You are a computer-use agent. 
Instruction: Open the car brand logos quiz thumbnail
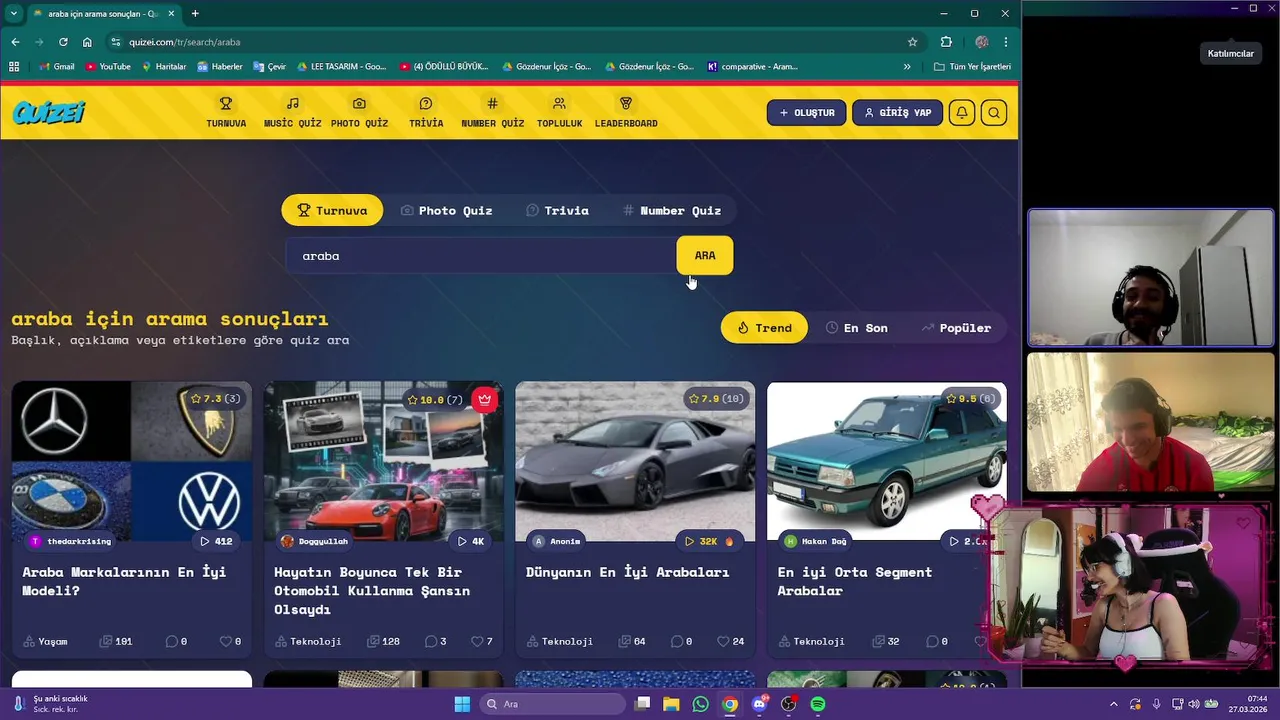coord(132,461)
